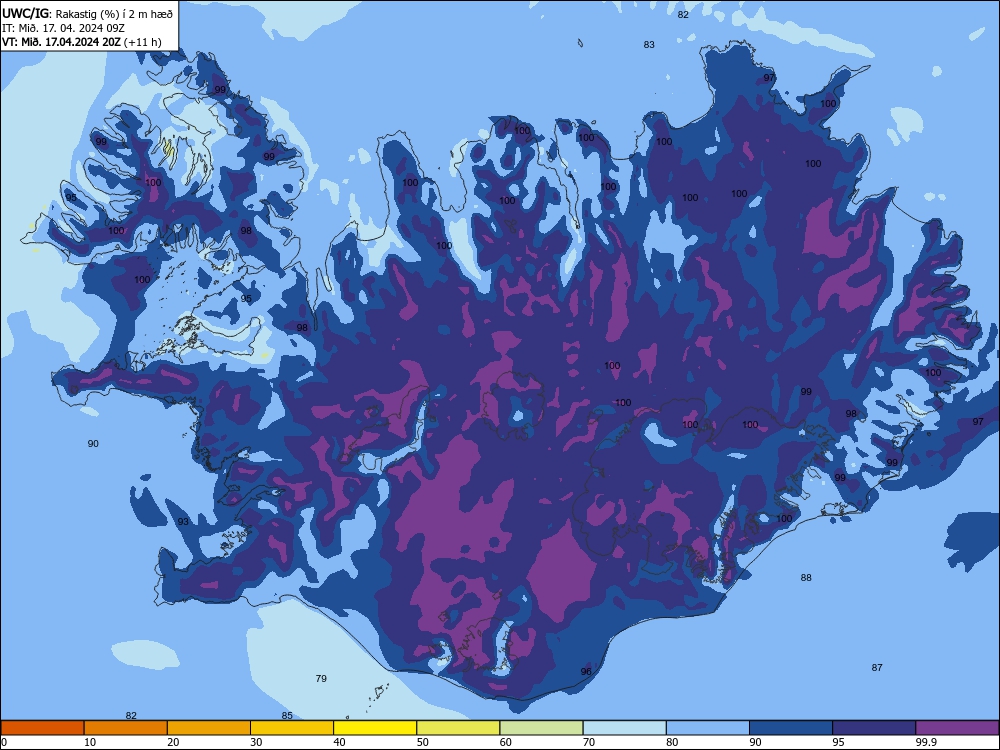Click the 'VT: Mið. 17.04.2024 20Z (+11 h)' line
The height and width of the screenshot is (750, 1000).
[x=82, y=42]
